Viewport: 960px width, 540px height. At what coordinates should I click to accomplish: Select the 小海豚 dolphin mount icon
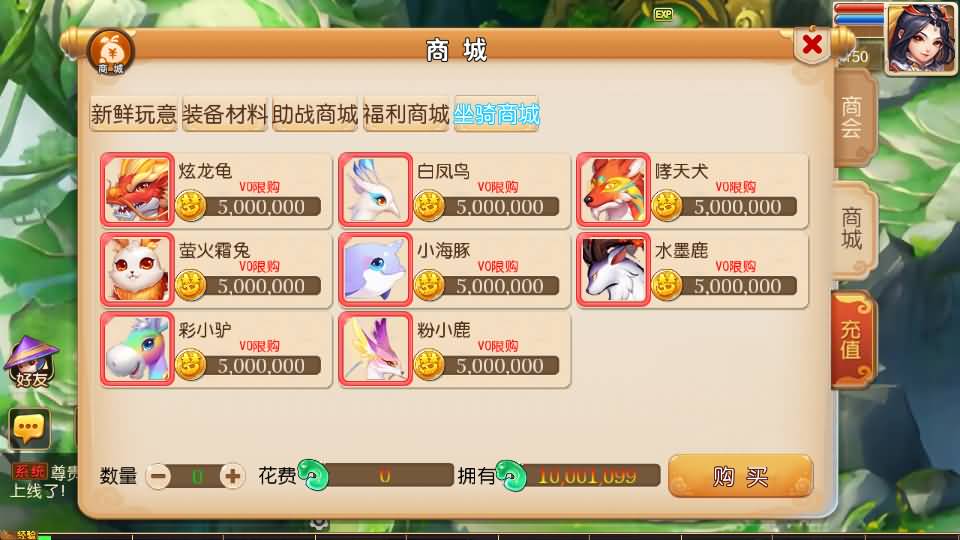[375, 269]
